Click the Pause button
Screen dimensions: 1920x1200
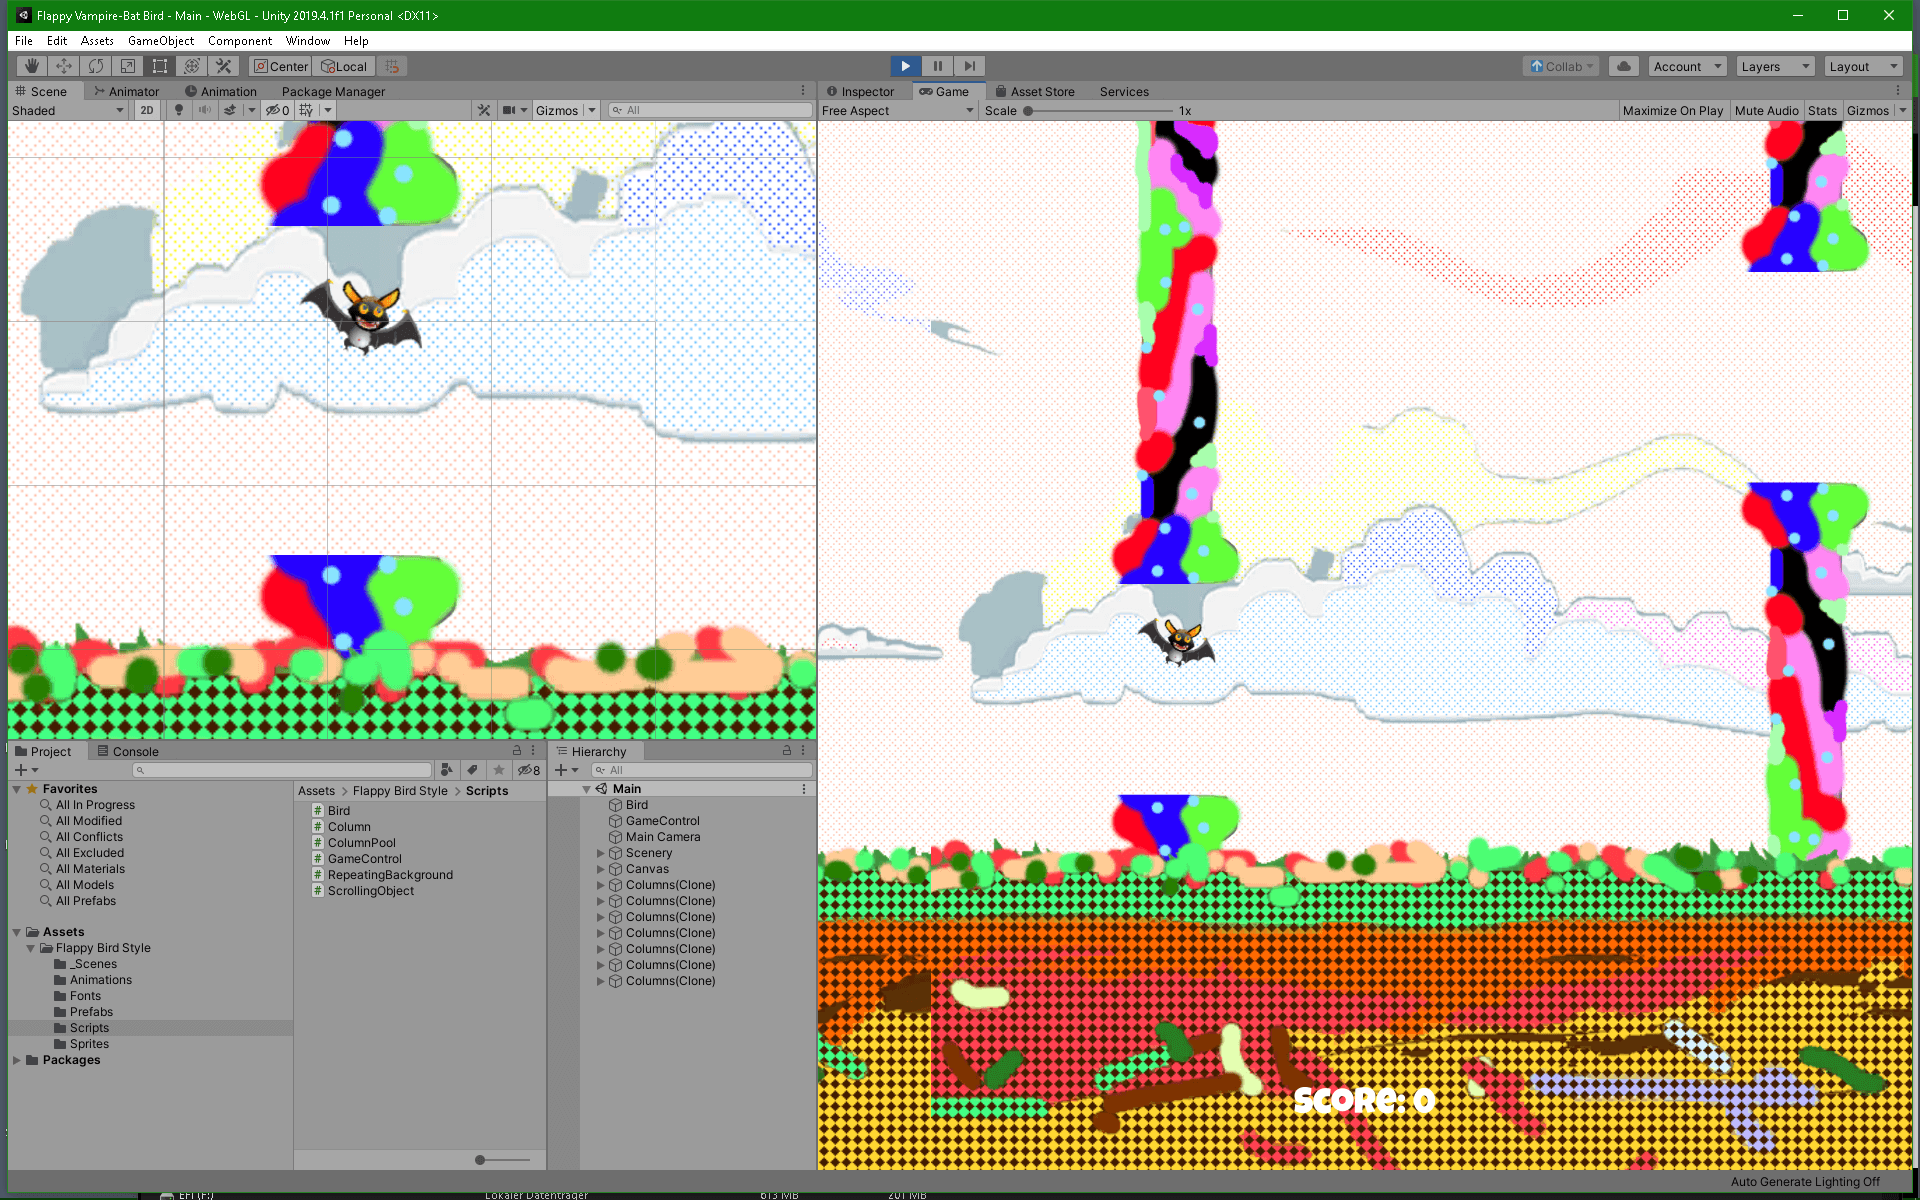pos(937,66)
